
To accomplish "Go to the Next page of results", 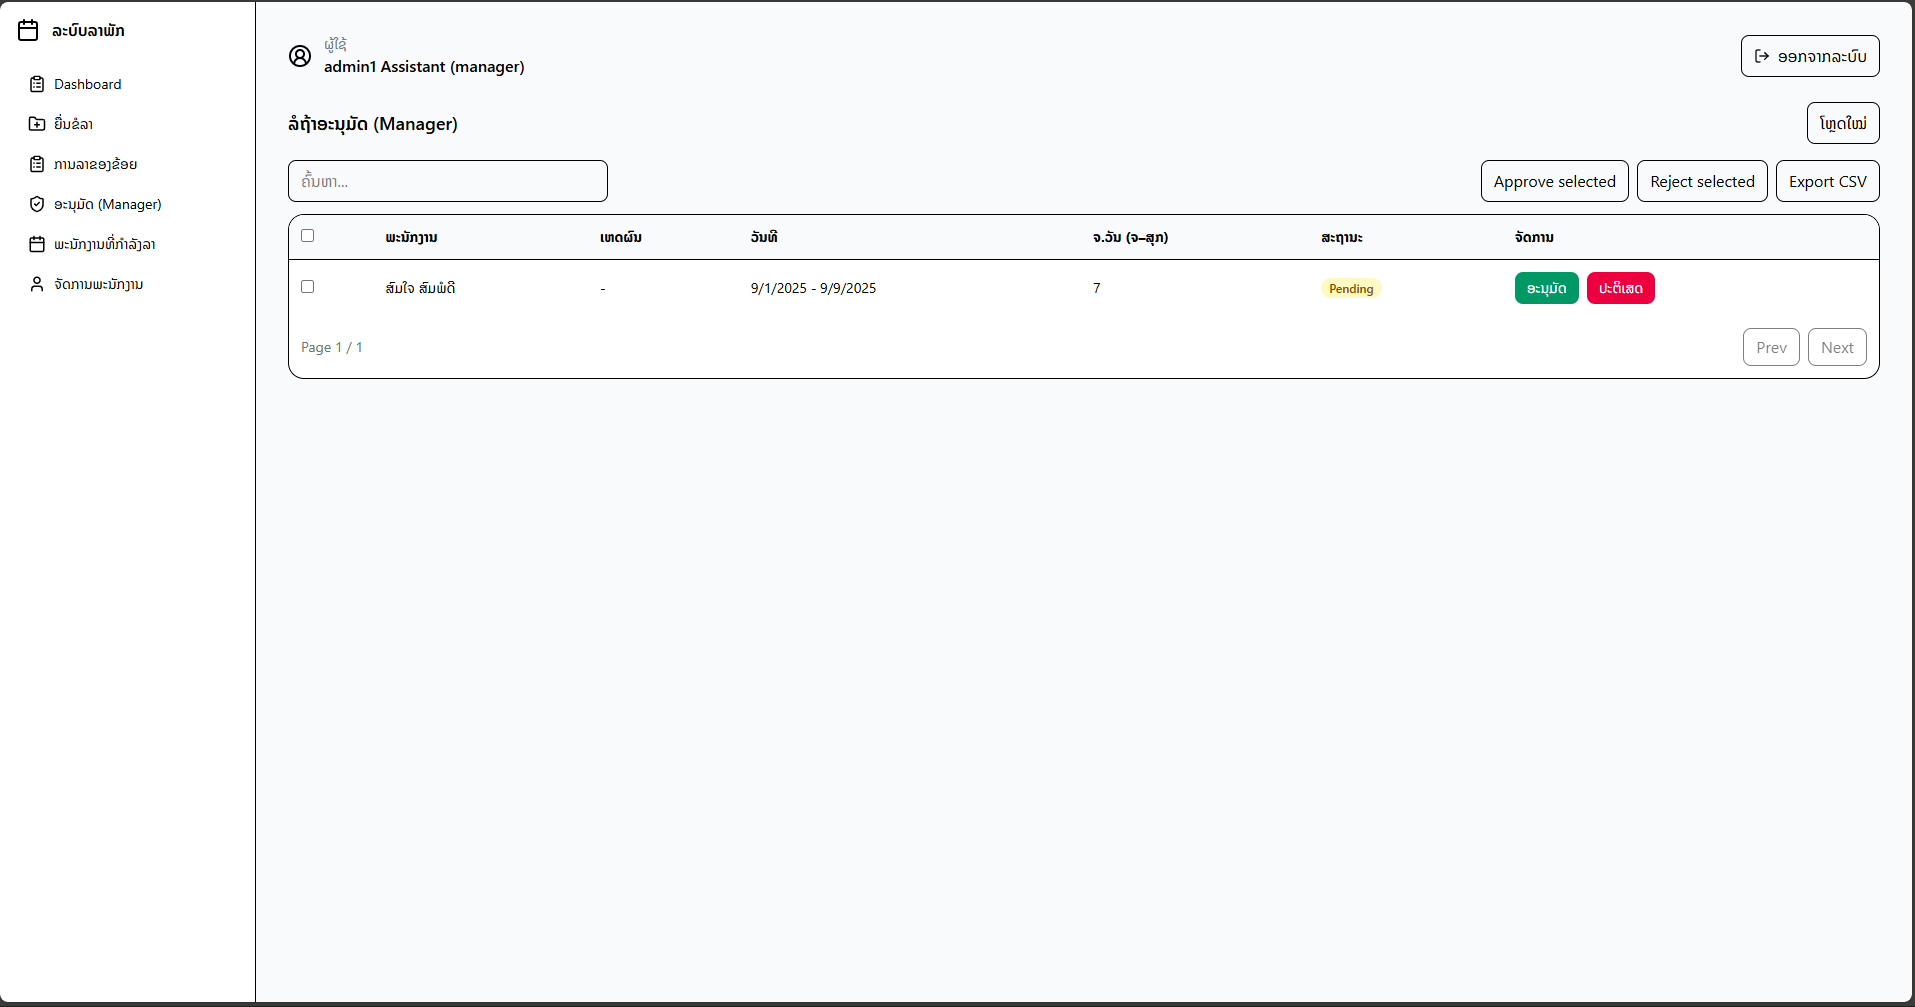I will [x=1837, y=347].
